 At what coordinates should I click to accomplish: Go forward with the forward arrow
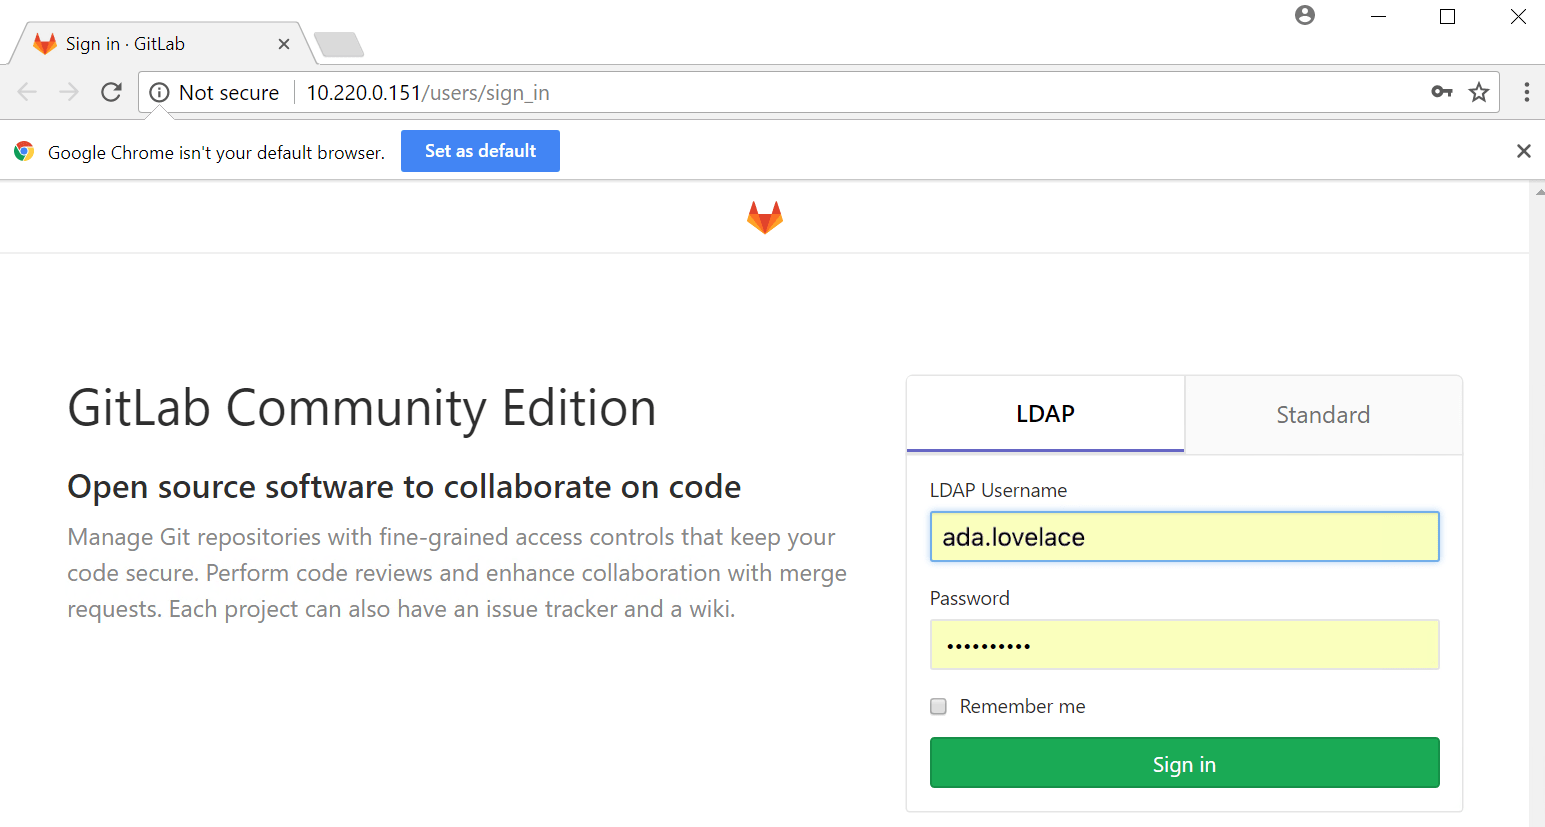(69, 92)
